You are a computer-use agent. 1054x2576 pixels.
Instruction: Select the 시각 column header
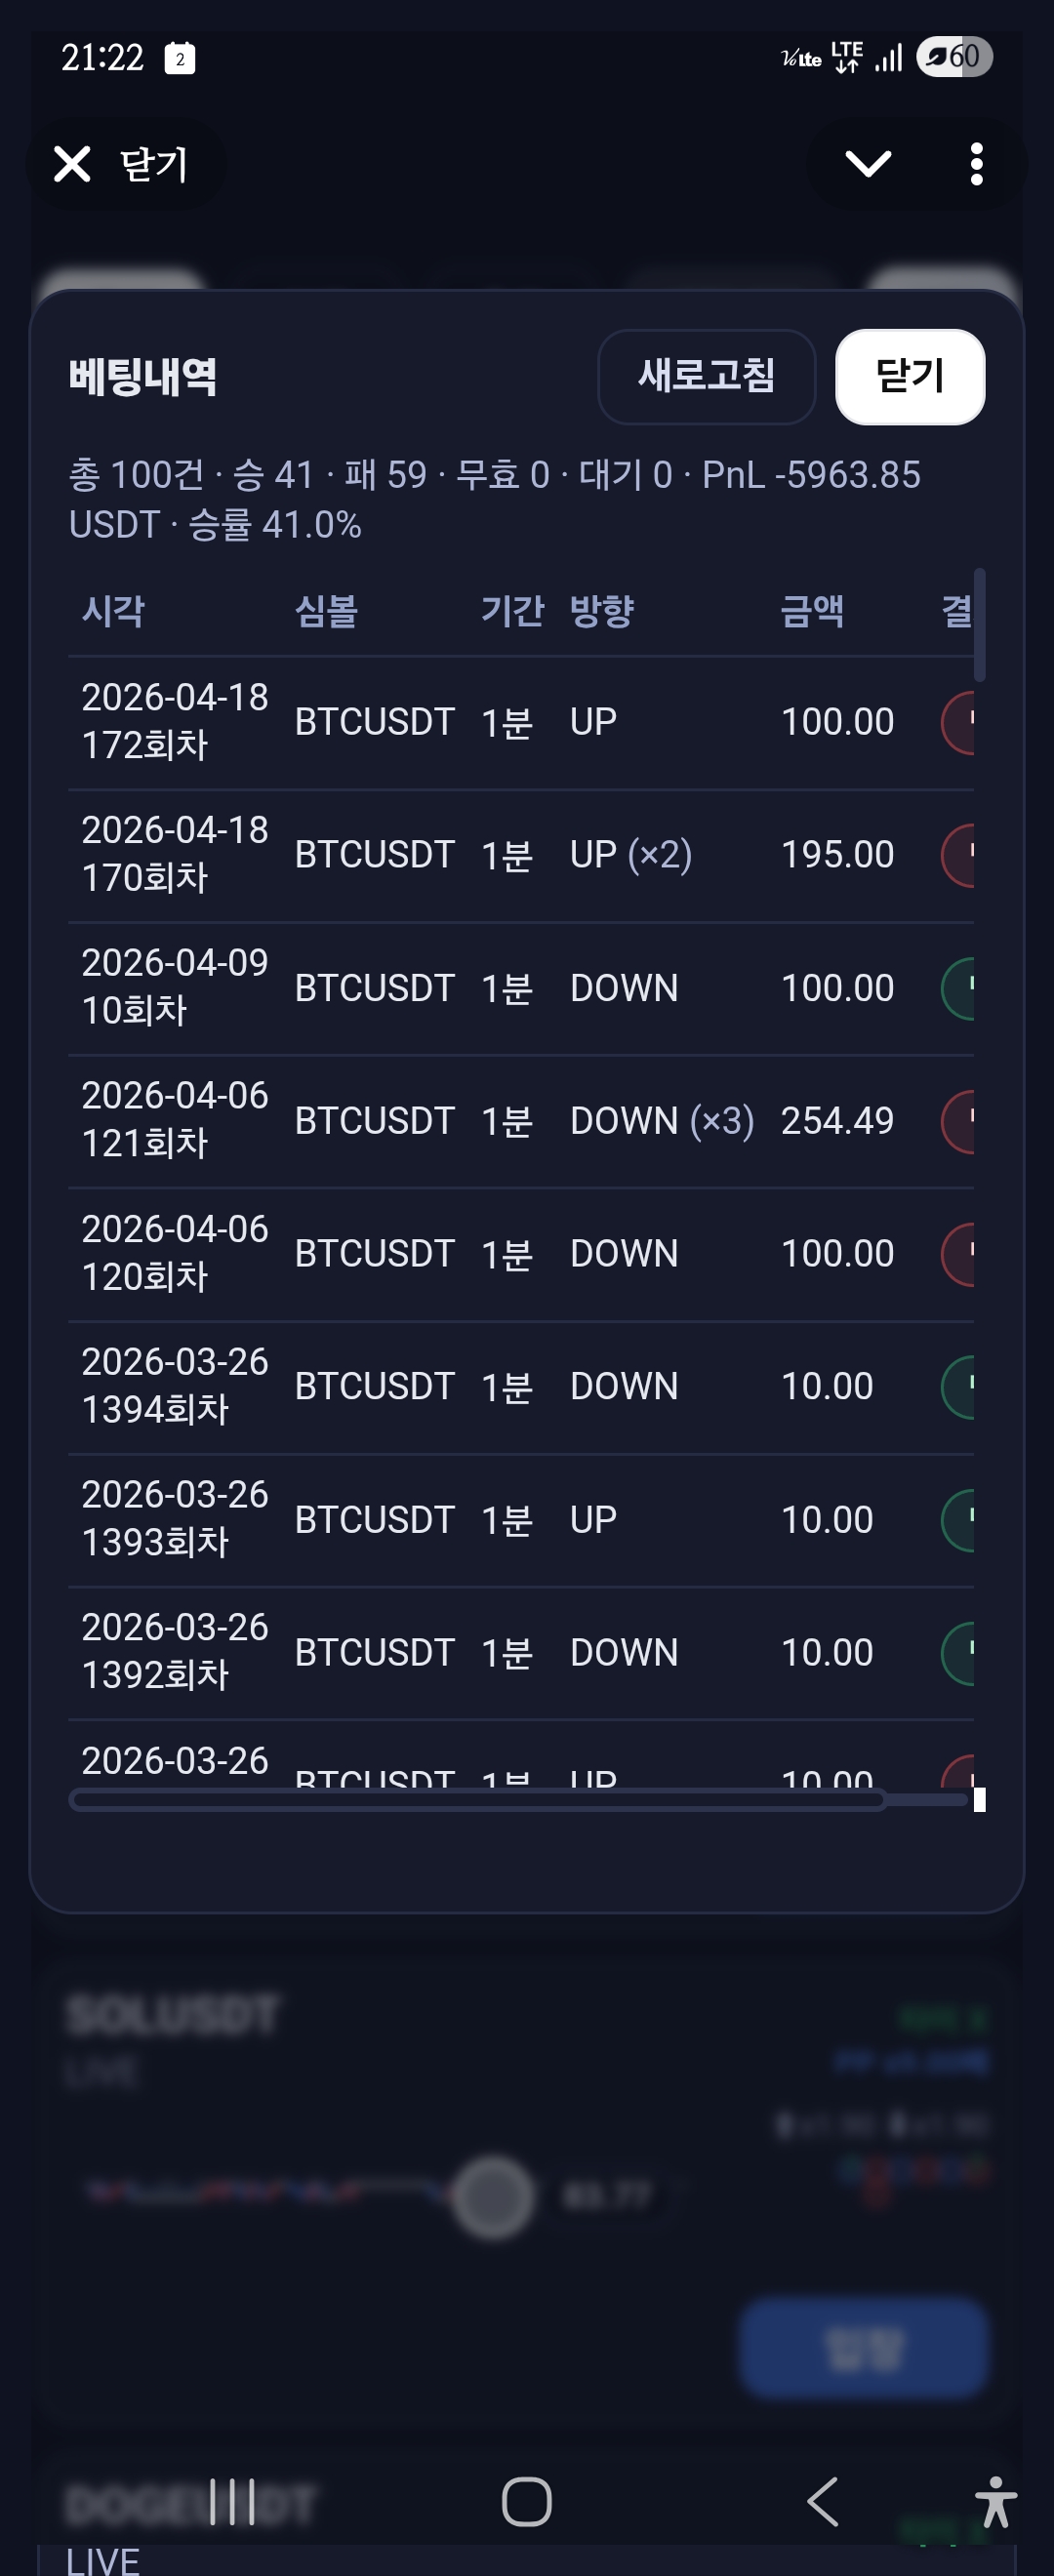point(113,610)
